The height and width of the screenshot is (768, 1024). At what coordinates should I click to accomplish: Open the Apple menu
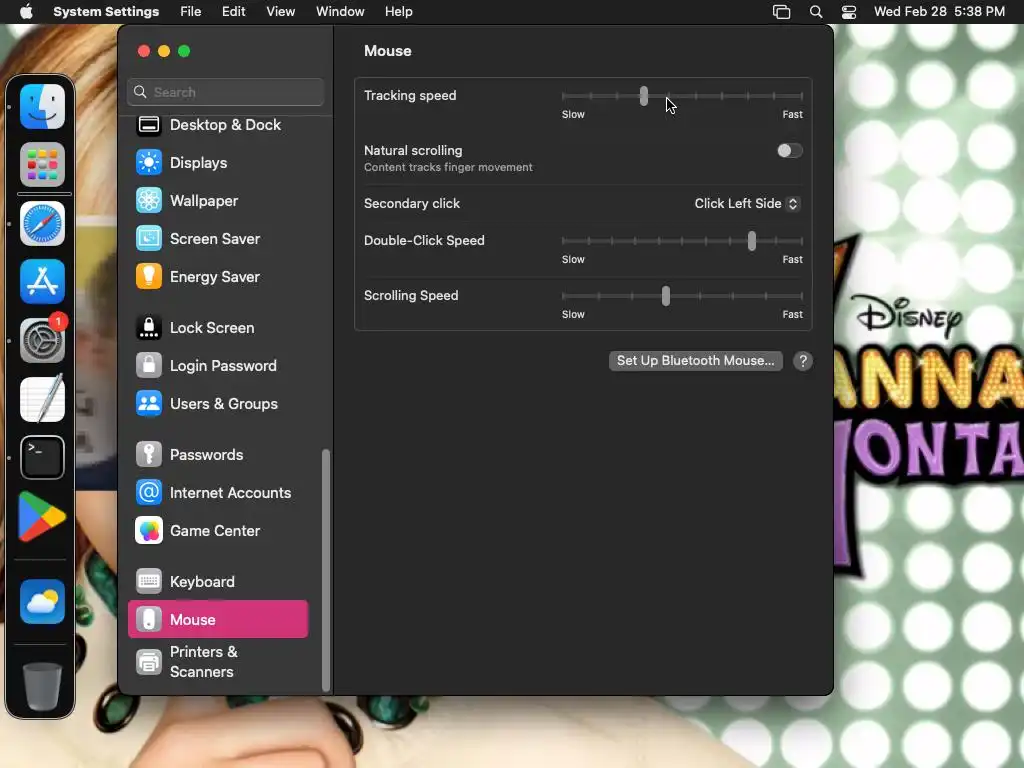tap(26, 12)
